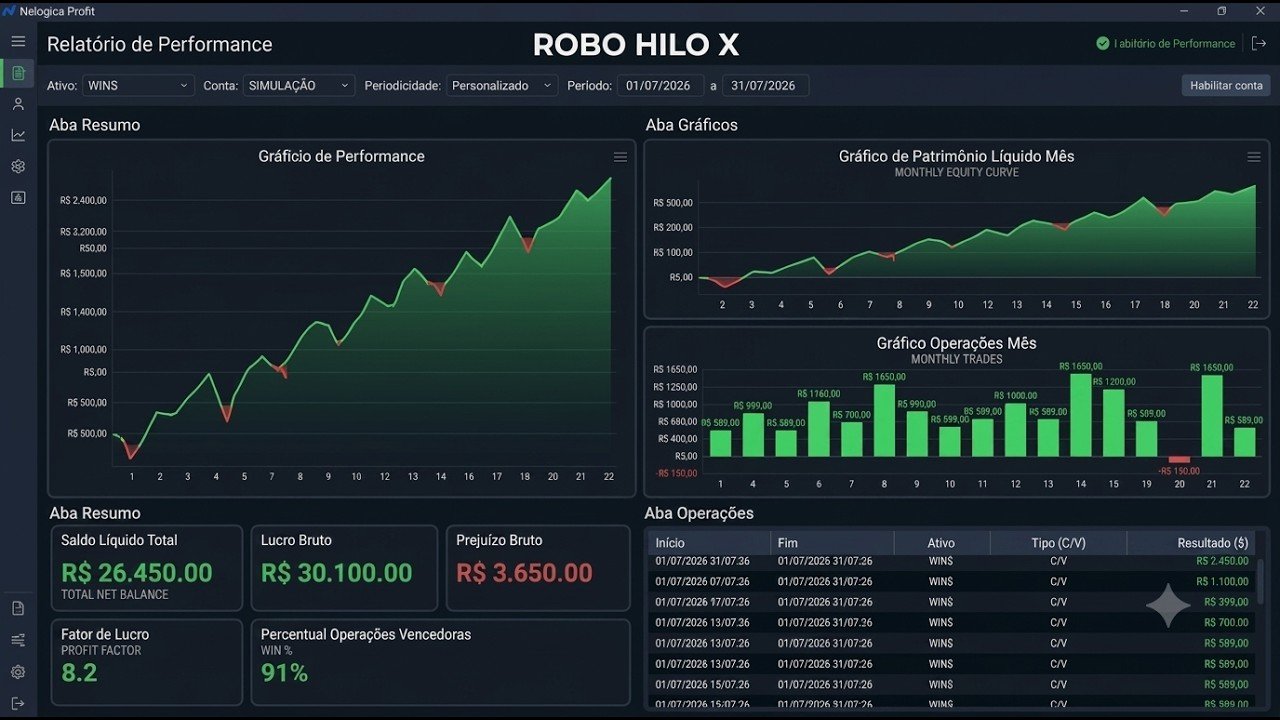The image size is (1280, 720).
Task: Click the Início cell 01/07/2026 07/07.26
Action: tap(702, 582)
